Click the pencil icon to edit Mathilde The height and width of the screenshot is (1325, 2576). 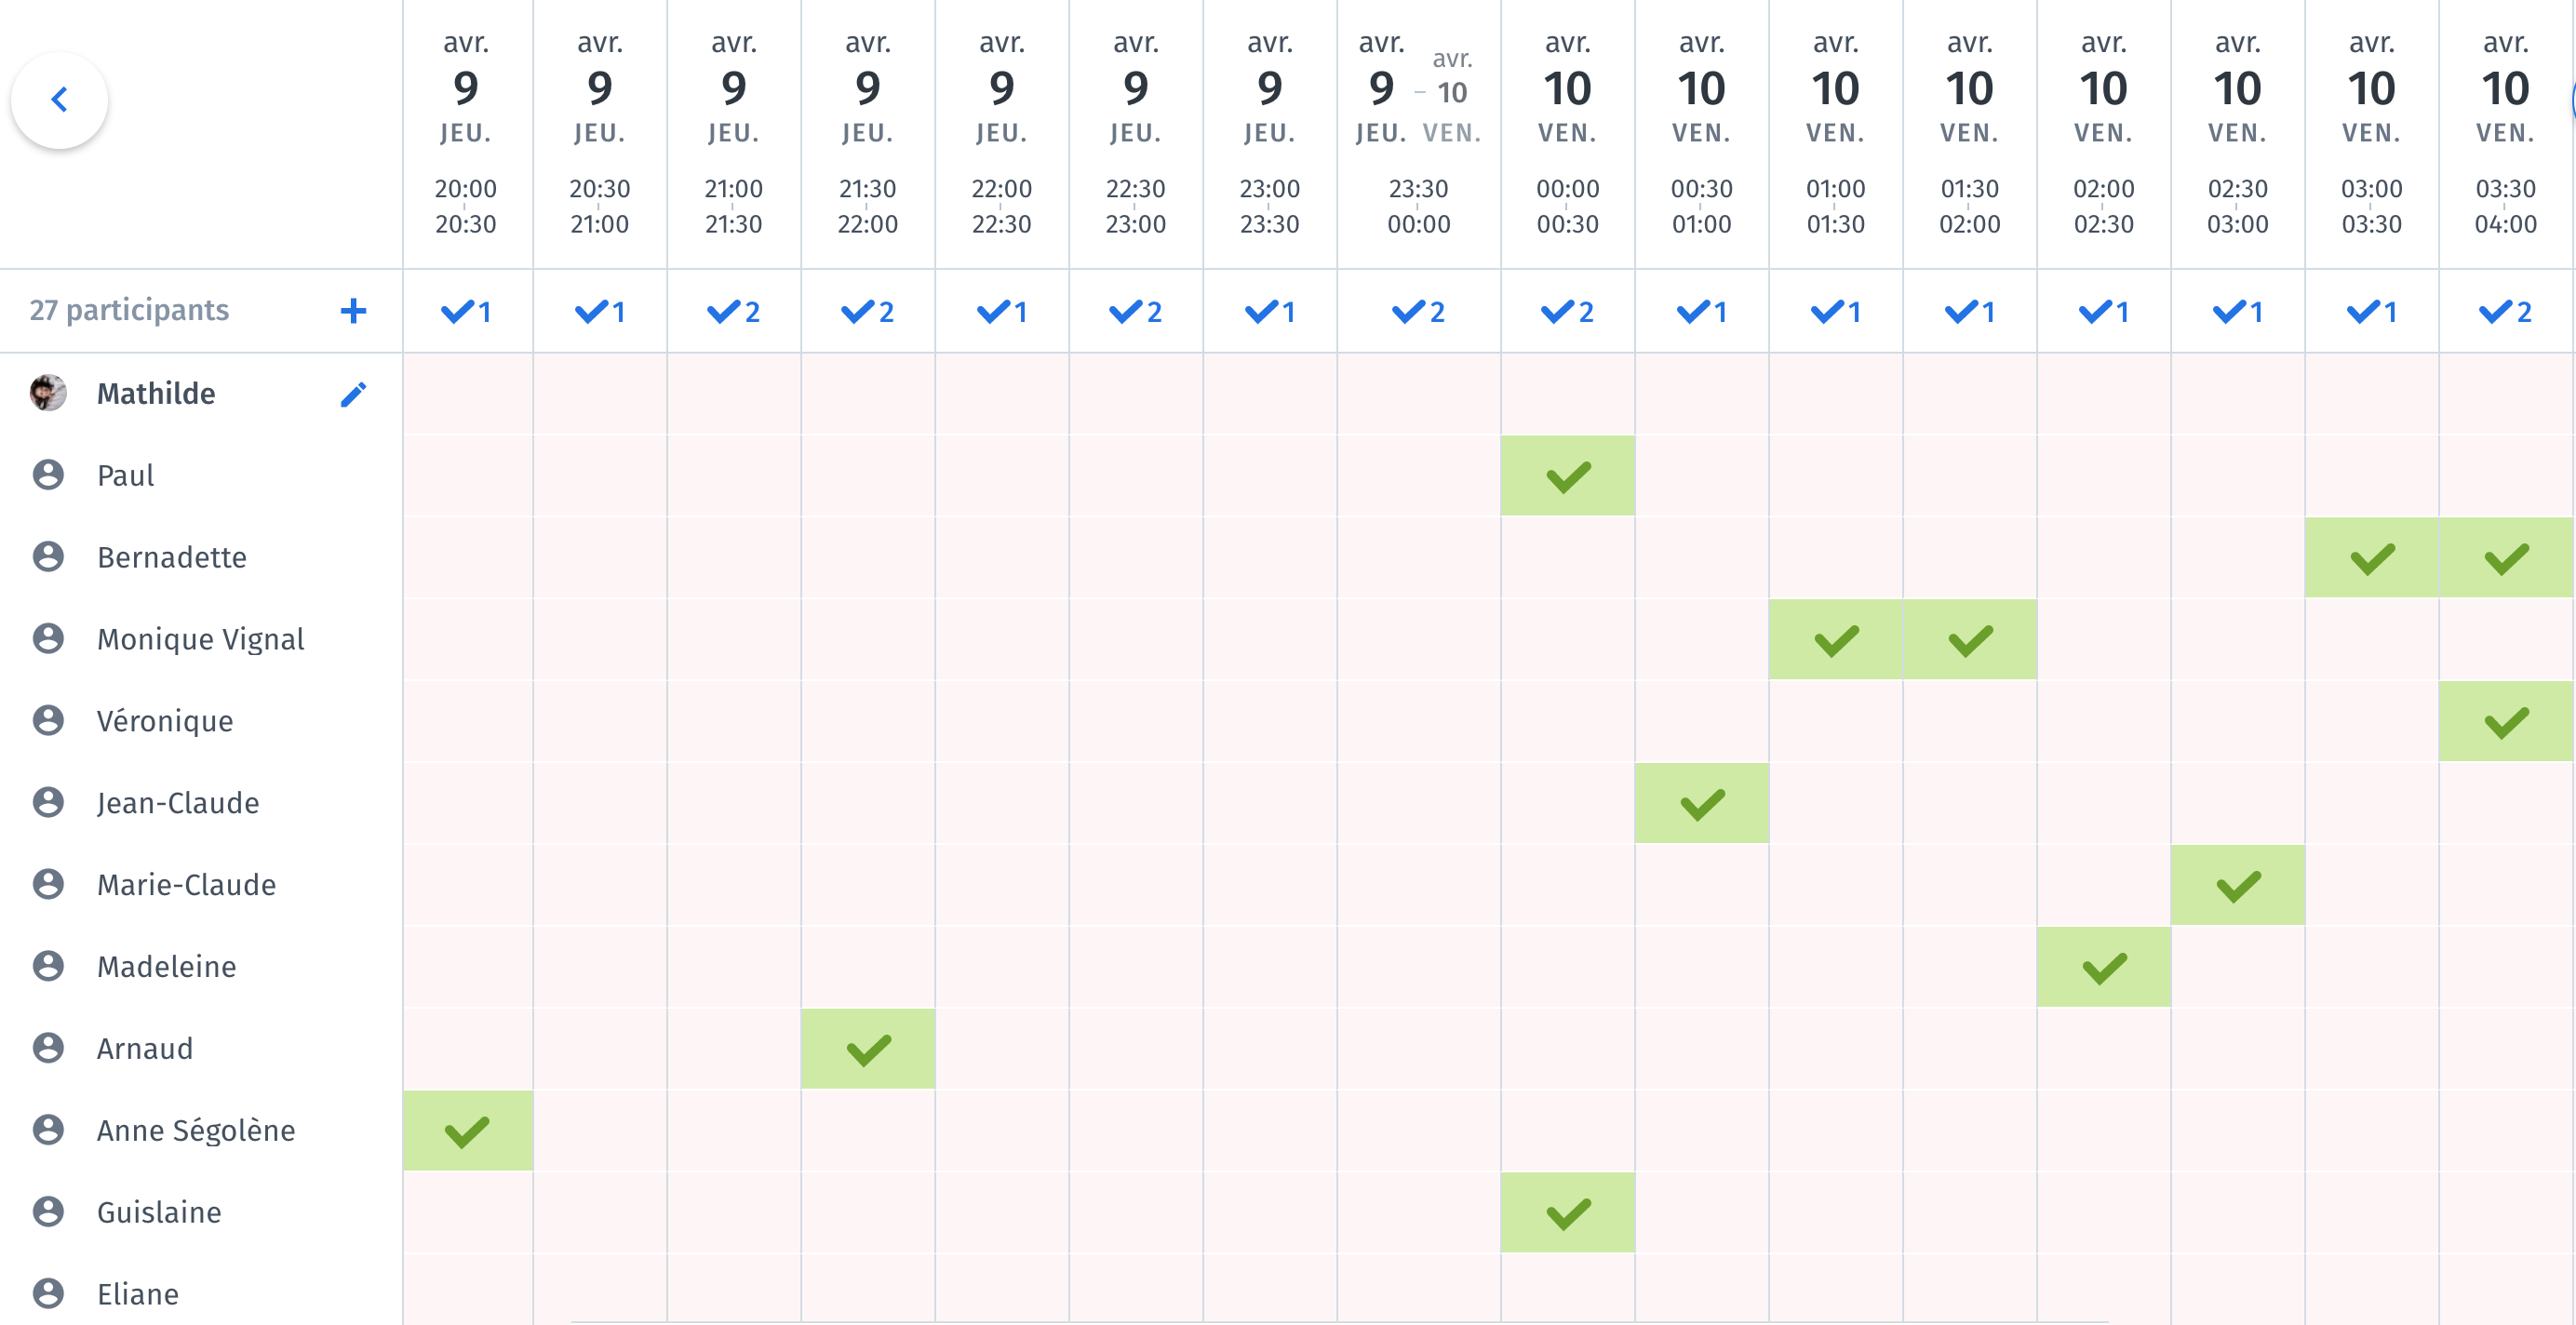(x=353, y=394)
